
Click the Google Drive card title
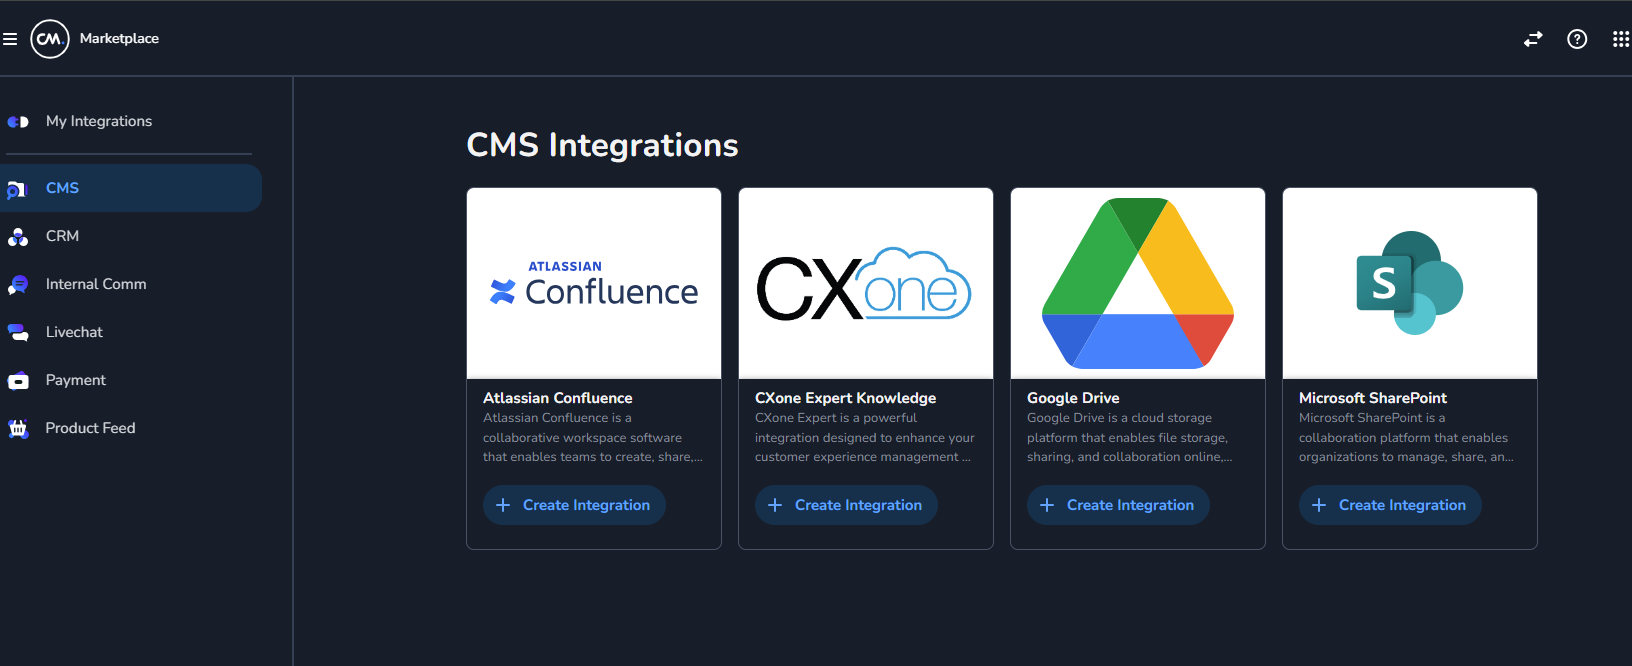pyautogui.click(x=1073, y=398)
